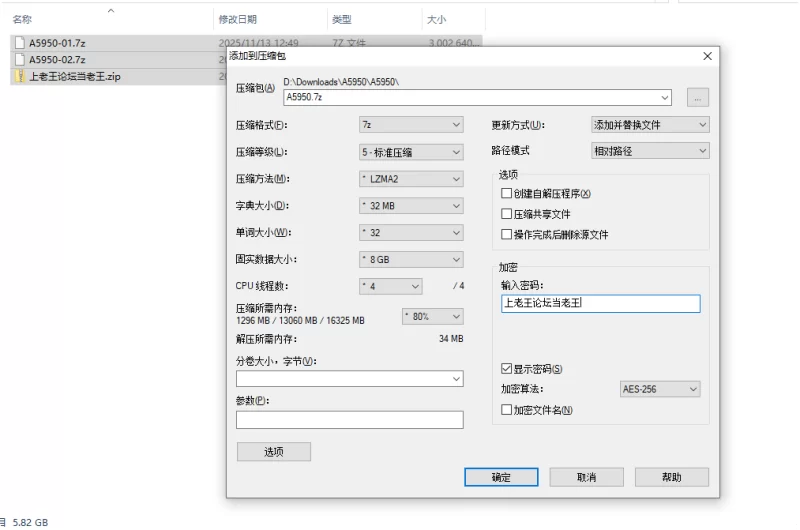
Task: Open 压缩等级 dropdown showing 5-标准压缩
Action: 411,152
